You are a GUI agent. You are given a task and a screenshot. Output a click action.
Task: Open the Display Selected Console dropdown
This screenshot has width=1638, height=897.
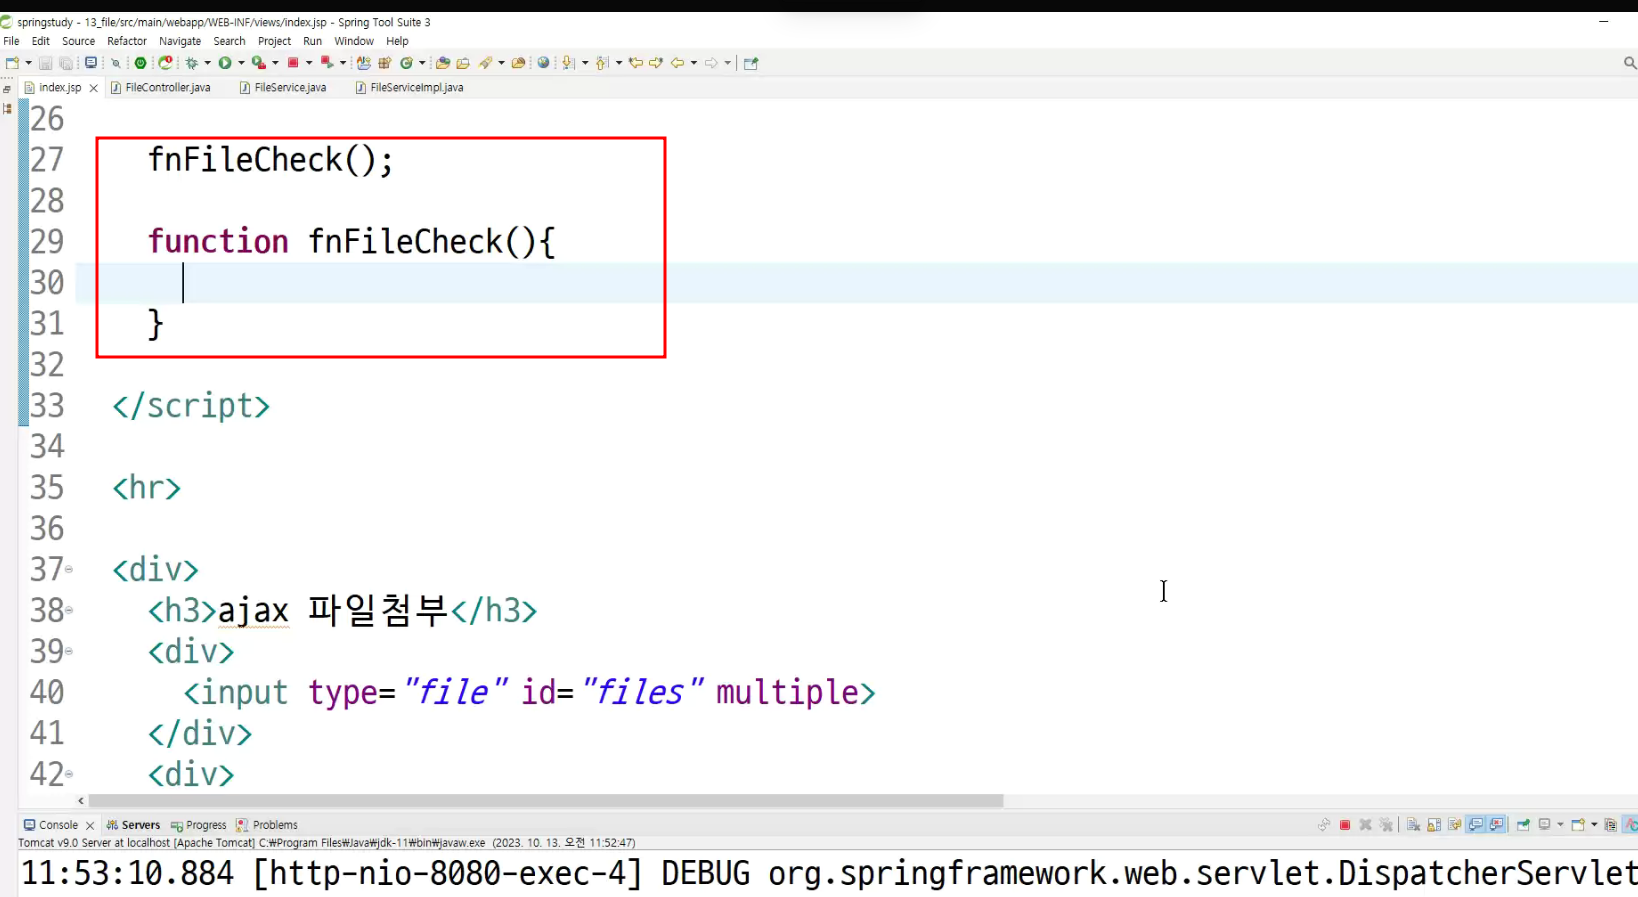click(1560, 825)
